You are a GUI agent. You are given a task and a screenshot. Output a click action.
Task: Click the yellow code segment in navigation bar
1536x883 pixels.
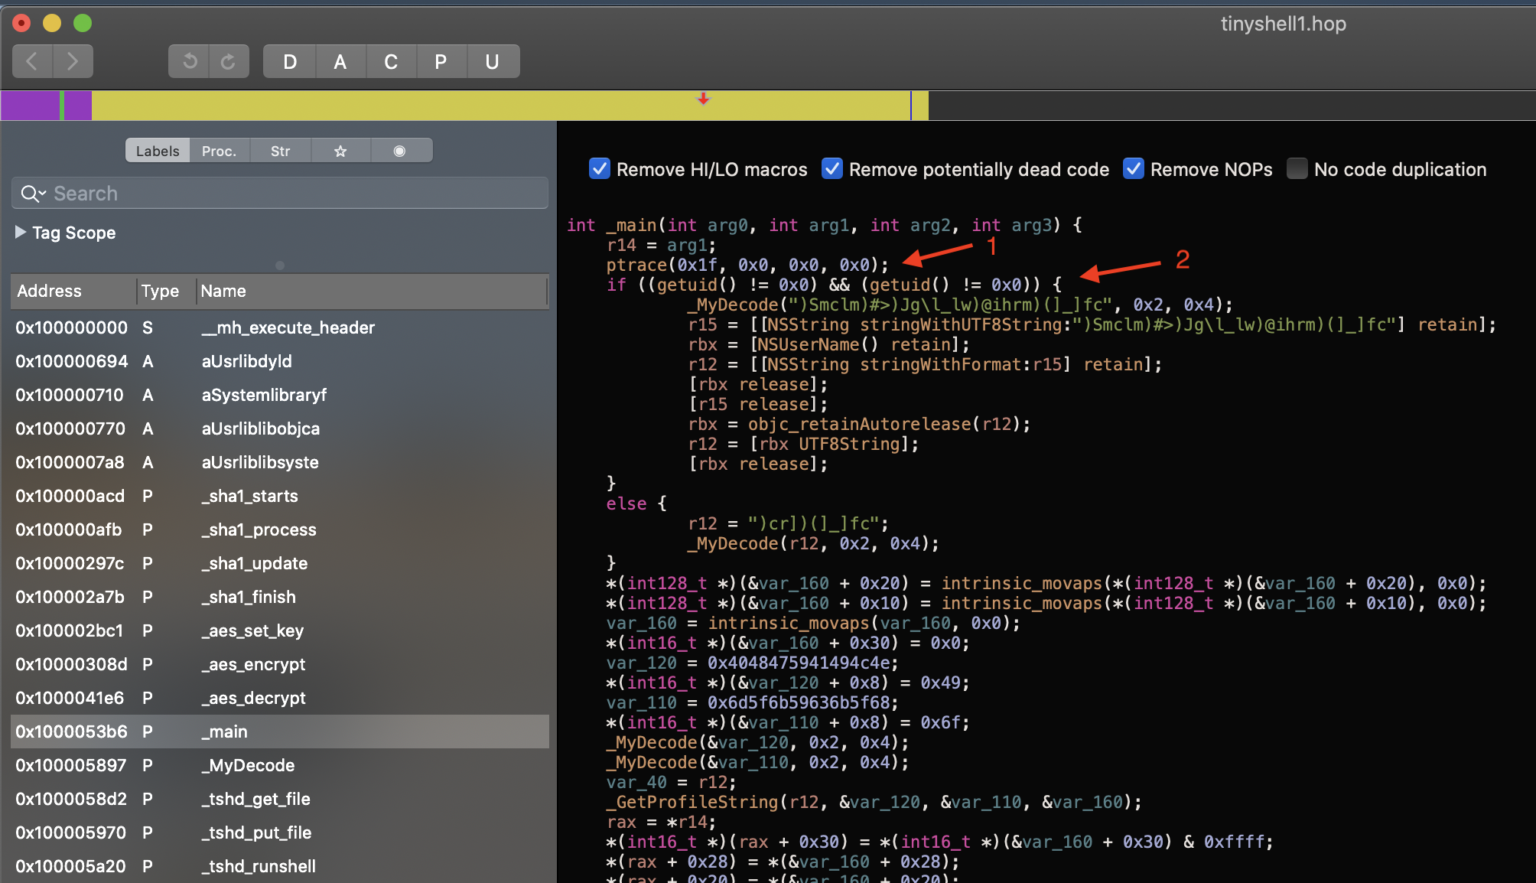click(500, 105)
